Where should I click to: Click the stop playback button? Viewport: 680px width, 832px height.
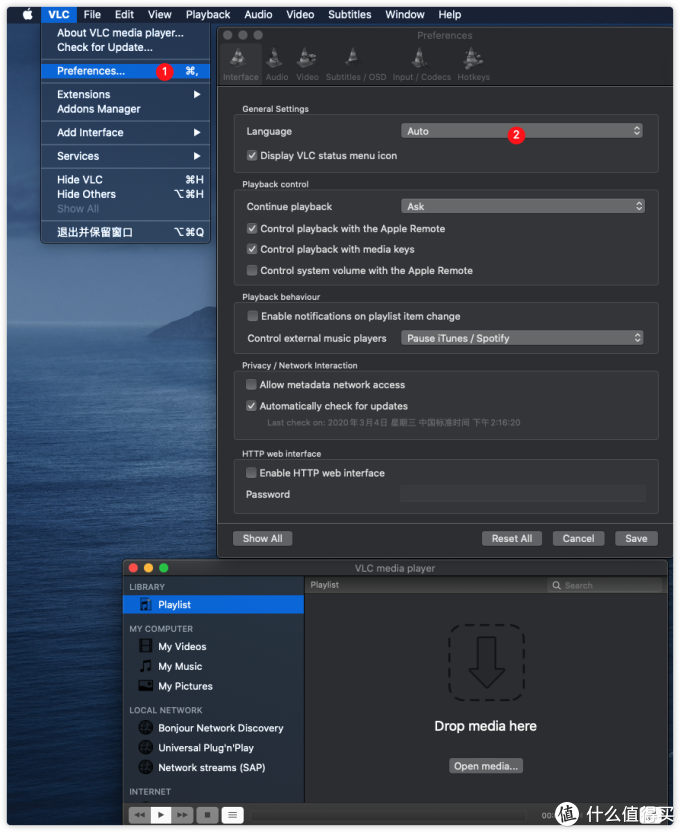click(x=207, y=814)
